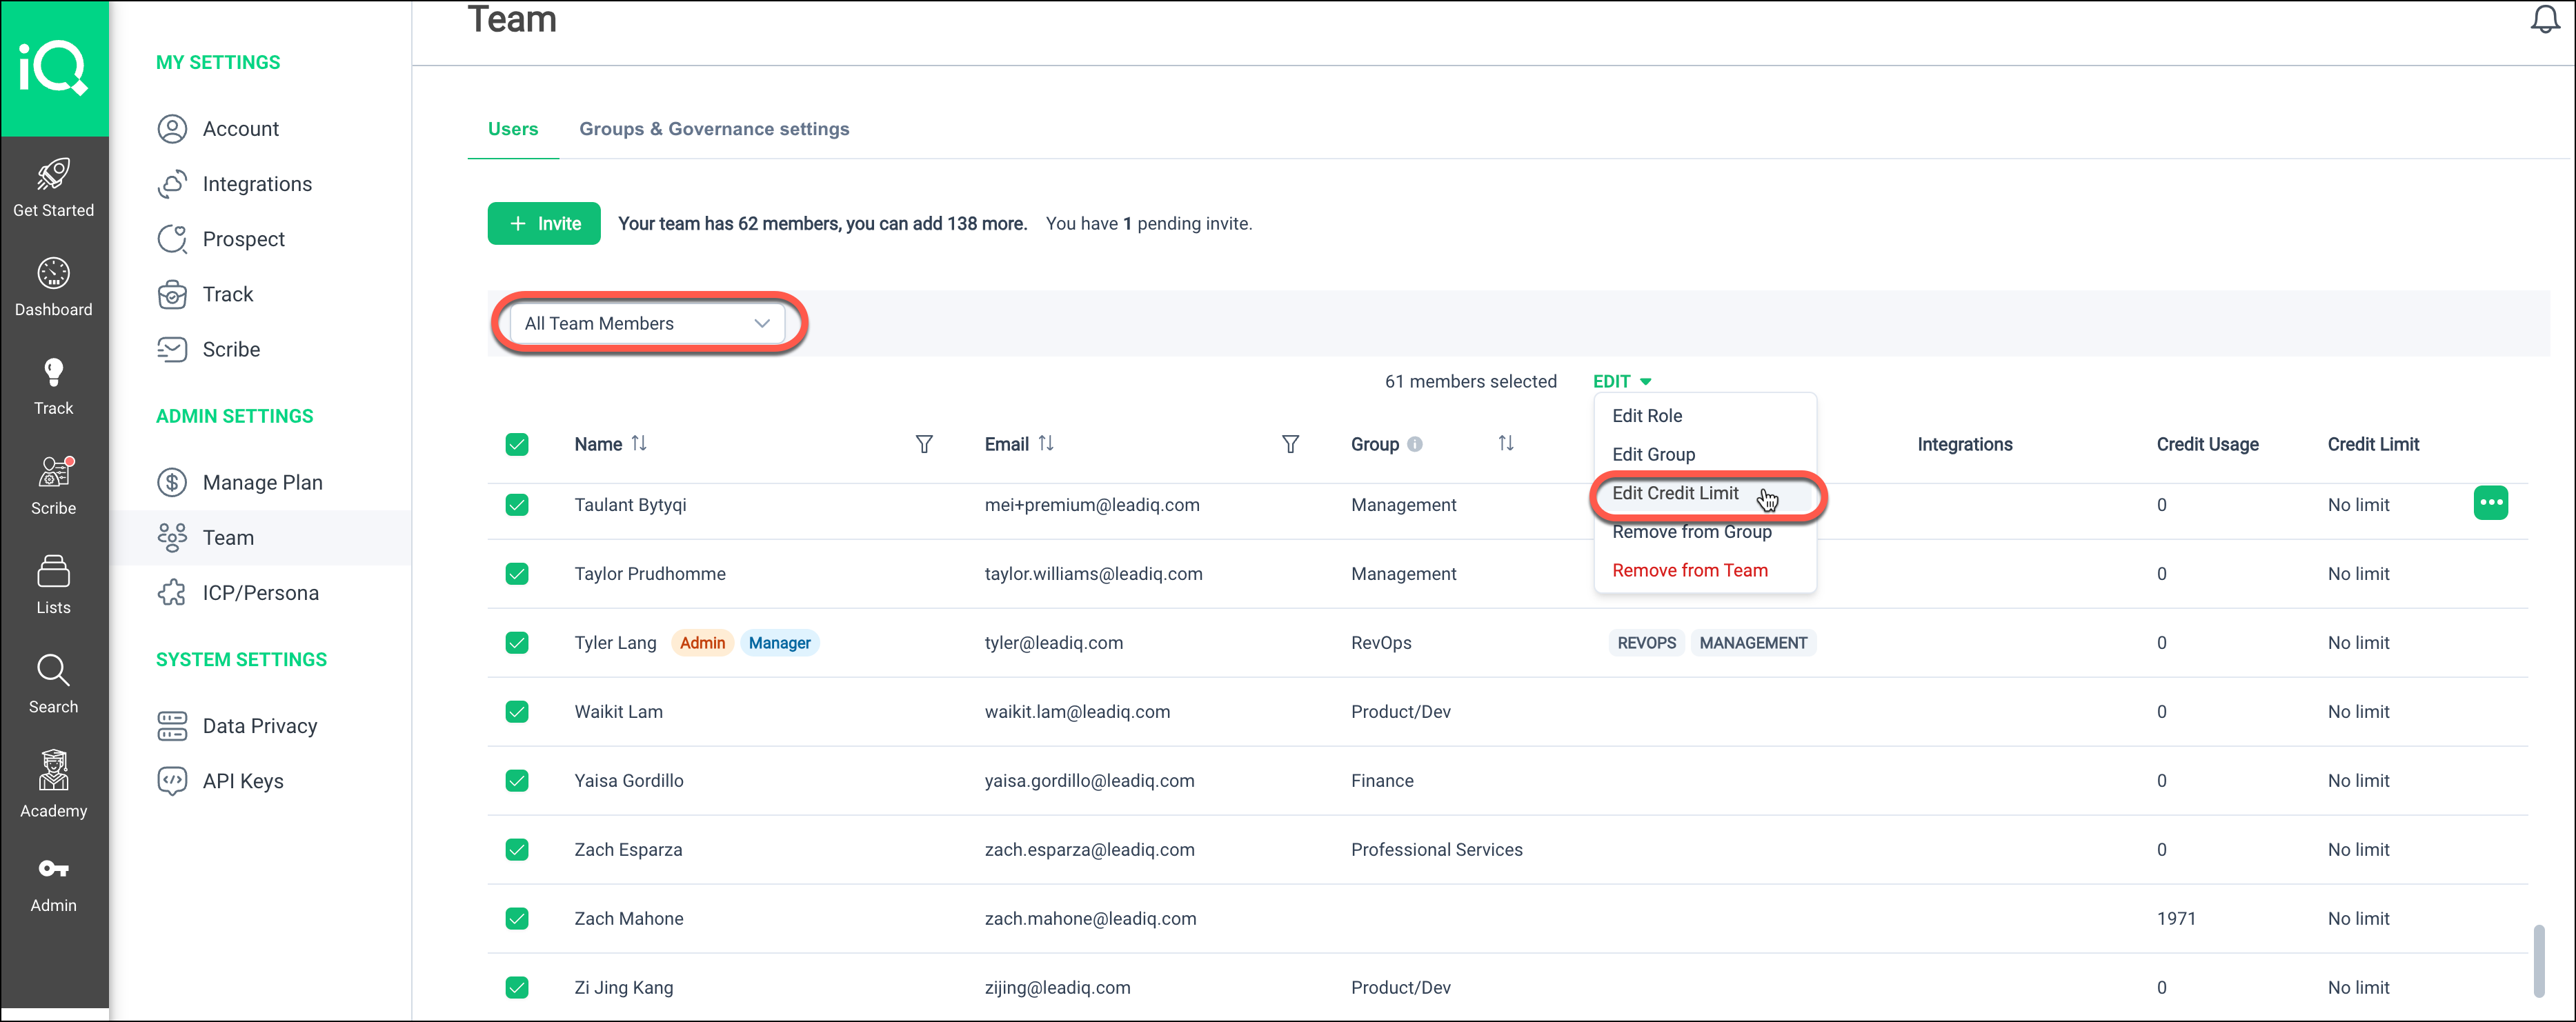This screenshot has width=2576, height=1022.
Task: Switch to Groups & Governance settings tab
Action: point(714,129)
